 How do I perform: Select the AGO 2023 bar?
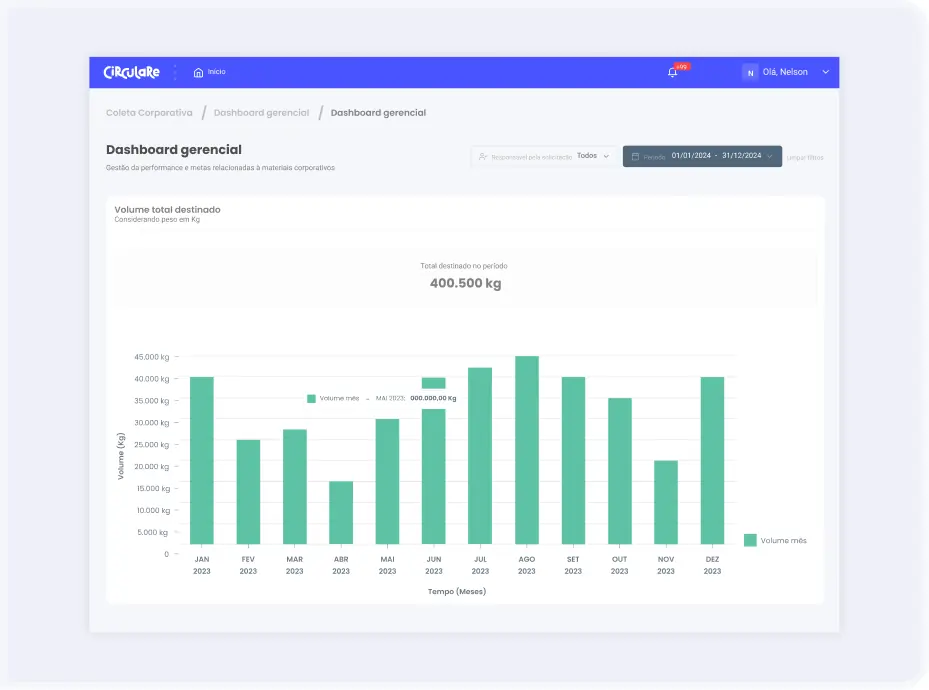point(527,450)
